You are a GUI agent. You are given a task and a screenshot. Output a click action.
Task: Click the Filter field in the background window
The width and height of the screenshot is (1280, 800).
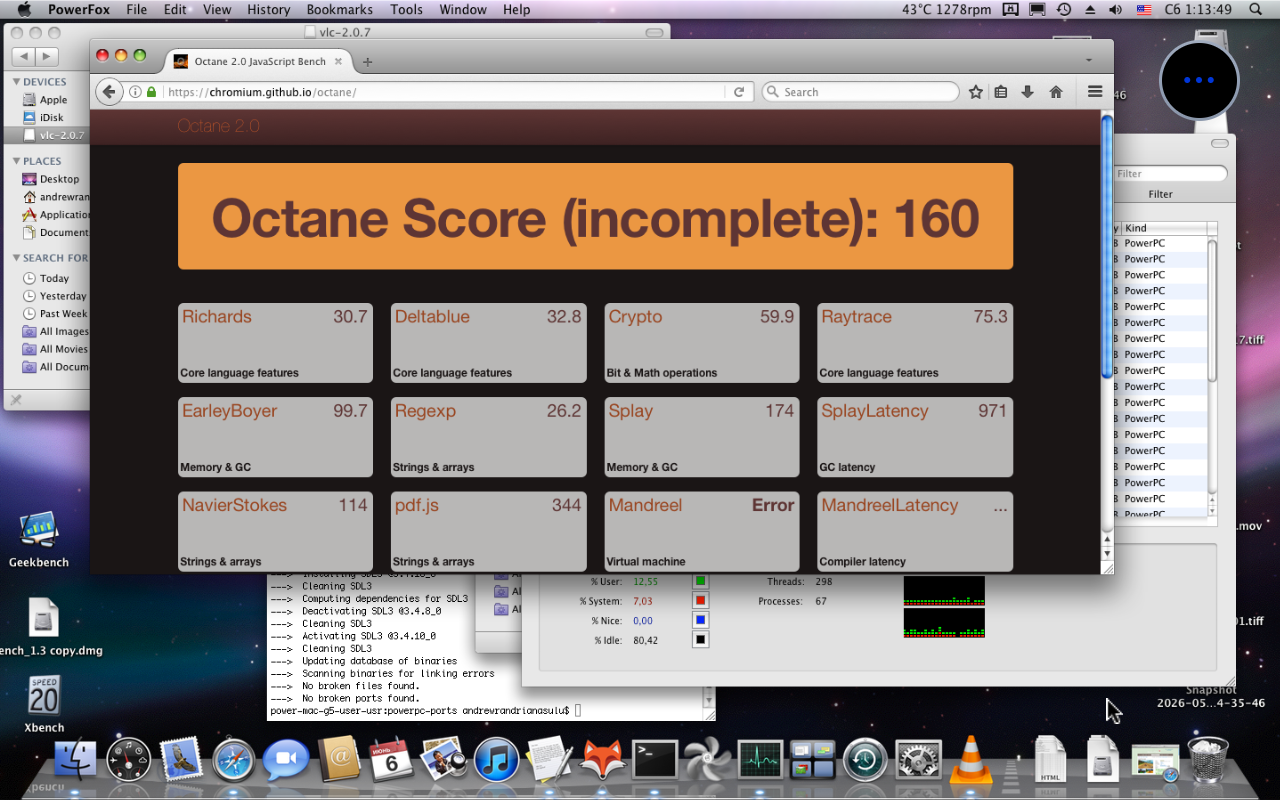[x=1170, y=174]
